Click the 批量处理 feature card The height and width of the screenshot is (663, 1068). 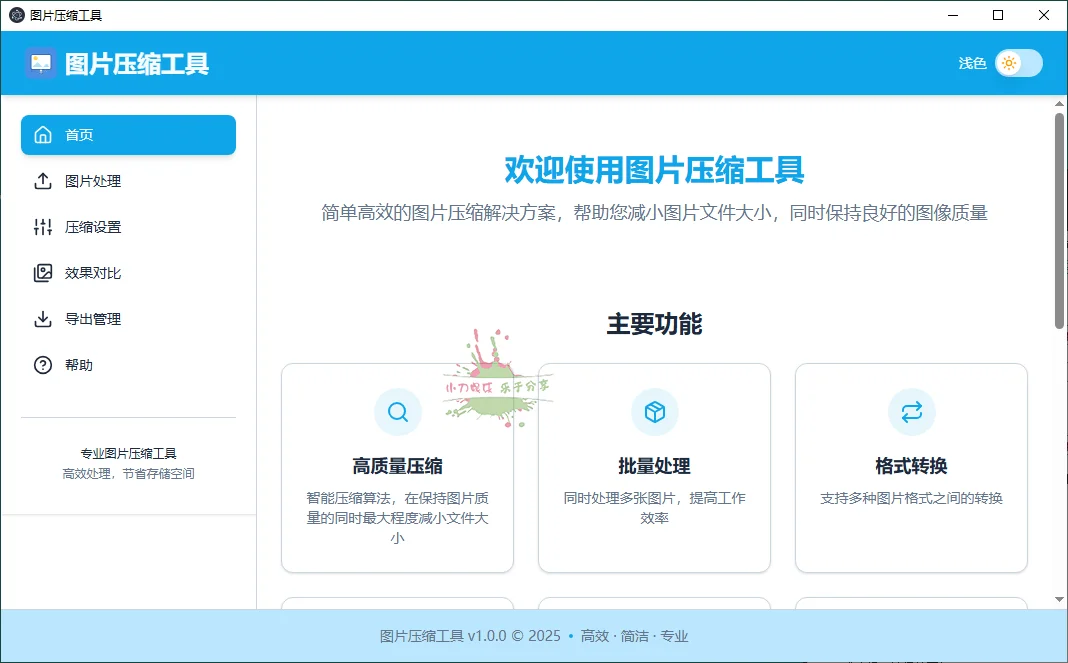pyautogui.click(x=654, y=467)
